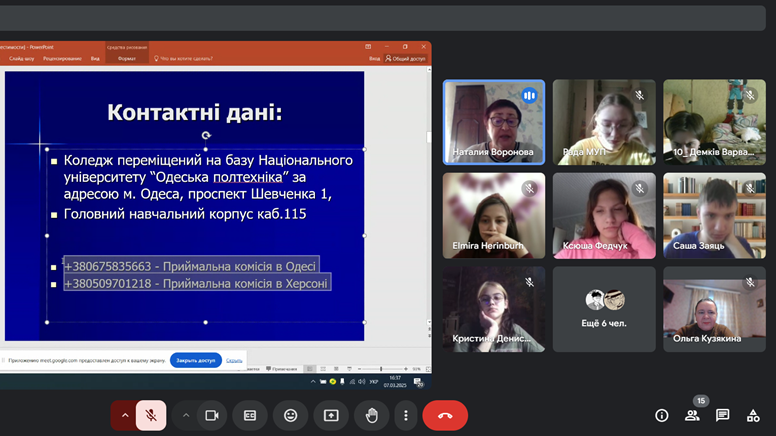Screen dimensions: 776x436
Task: Switch to Normal view in PowerPoint status bar
Action: pos(310,369)
